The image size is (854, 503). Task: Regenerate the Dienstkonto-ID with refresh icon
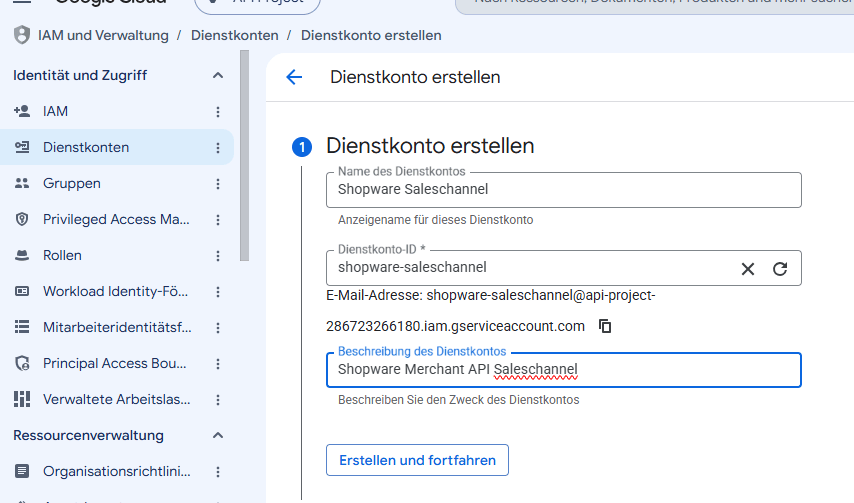pyautogui.click(x=780, y=268)
